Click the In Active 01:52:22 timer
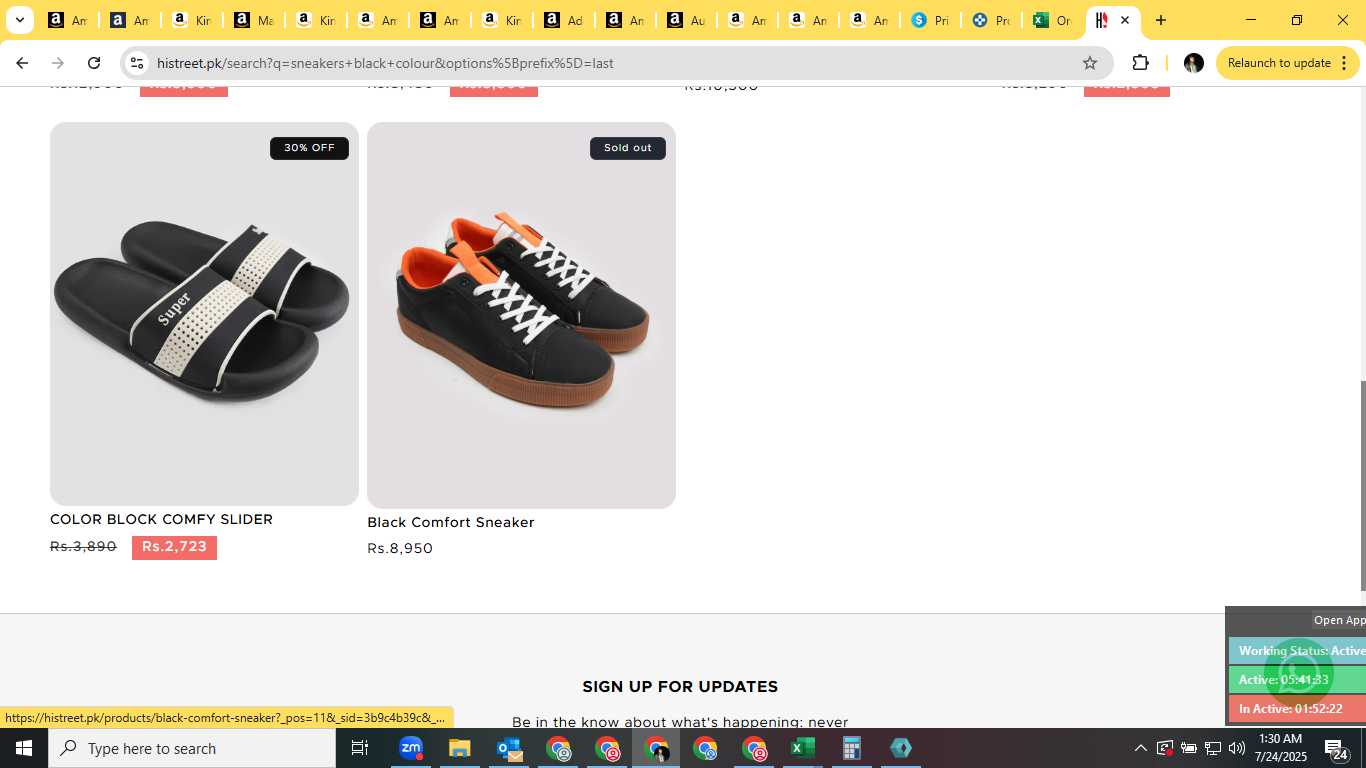The height and width of the screenshot is (768, 1366). tap(1297, 709)
